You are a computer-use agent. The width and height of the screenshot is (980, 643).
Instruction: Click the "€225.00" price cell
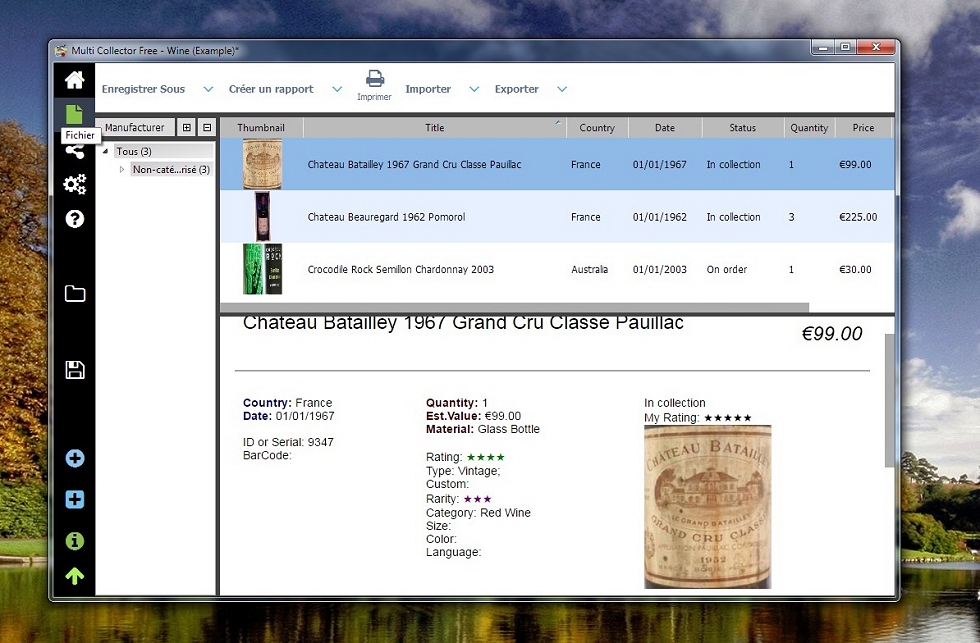[x=858, y=217]
